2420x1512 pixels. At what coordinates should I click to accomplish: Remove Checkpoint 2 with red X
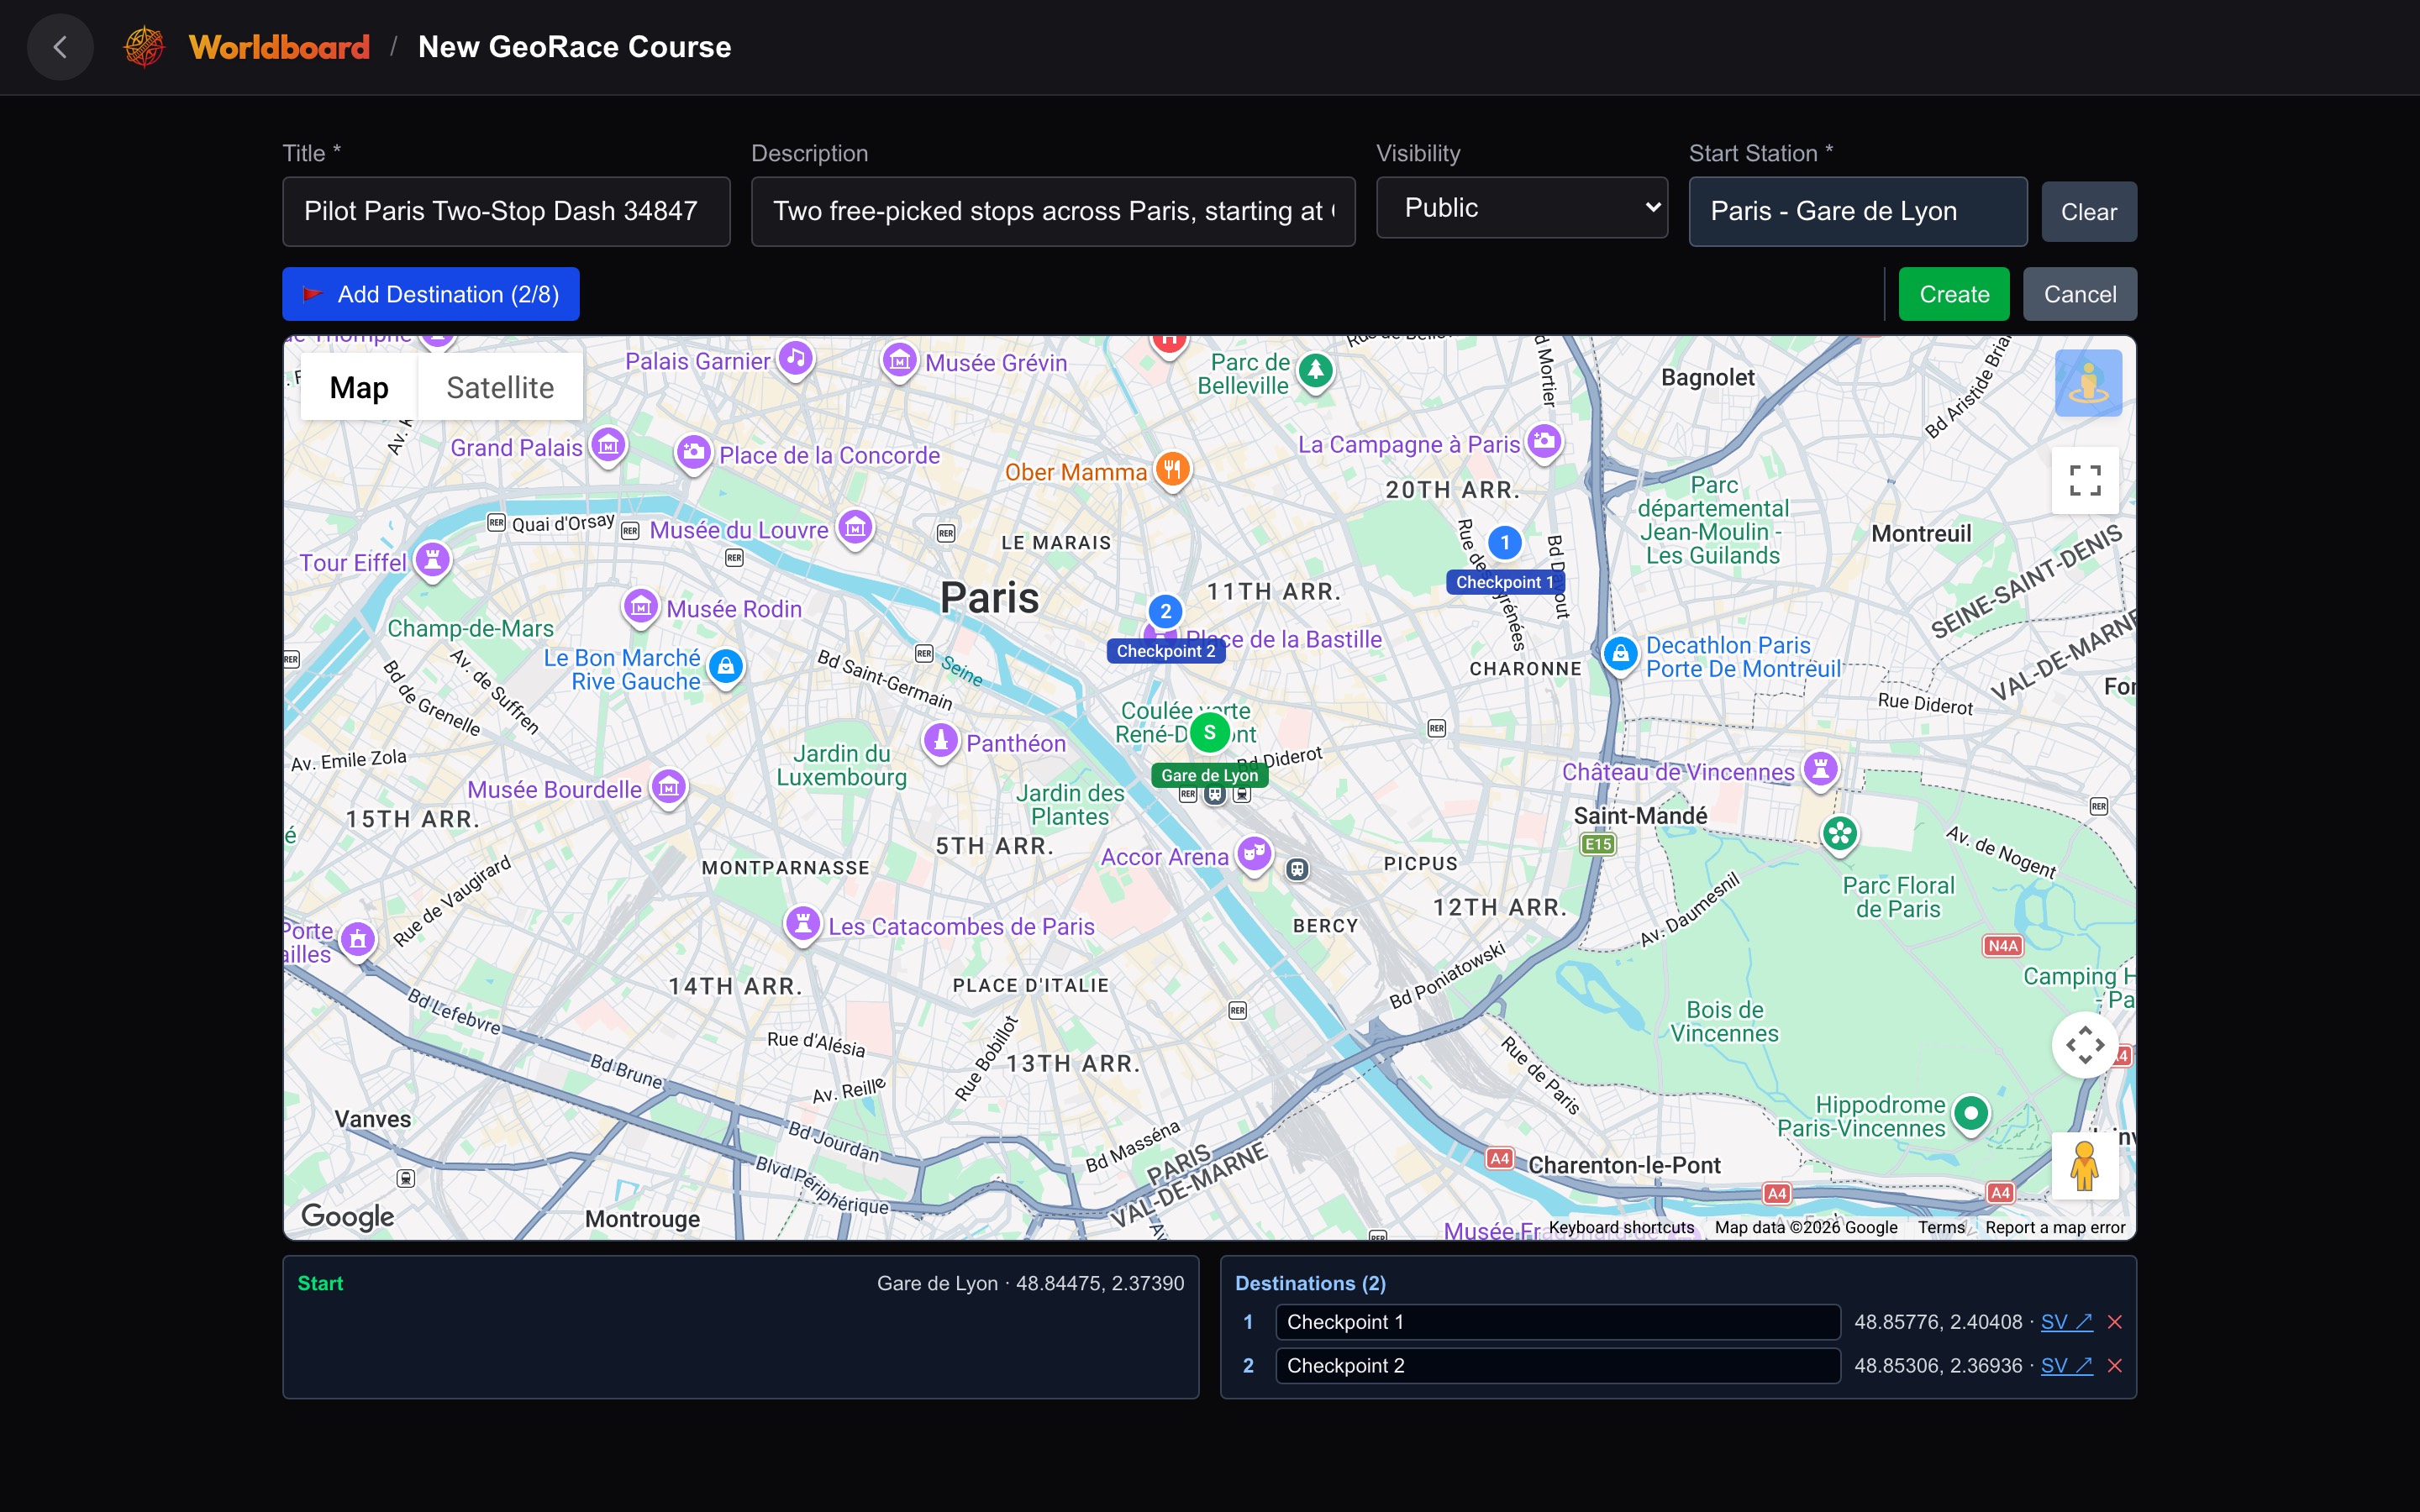(x=2115, y=1366)
